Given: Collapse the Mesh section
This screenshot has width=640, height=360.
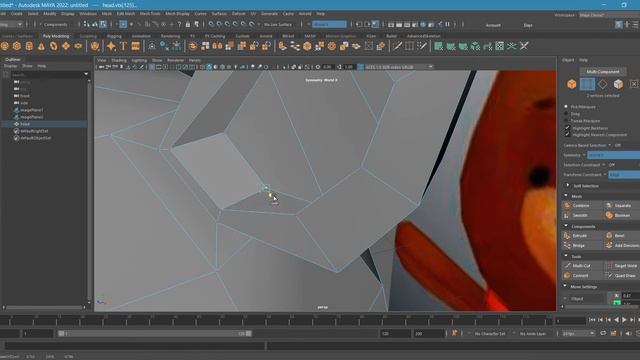Looking at the screenshot, I should click(x=566, y=196).
